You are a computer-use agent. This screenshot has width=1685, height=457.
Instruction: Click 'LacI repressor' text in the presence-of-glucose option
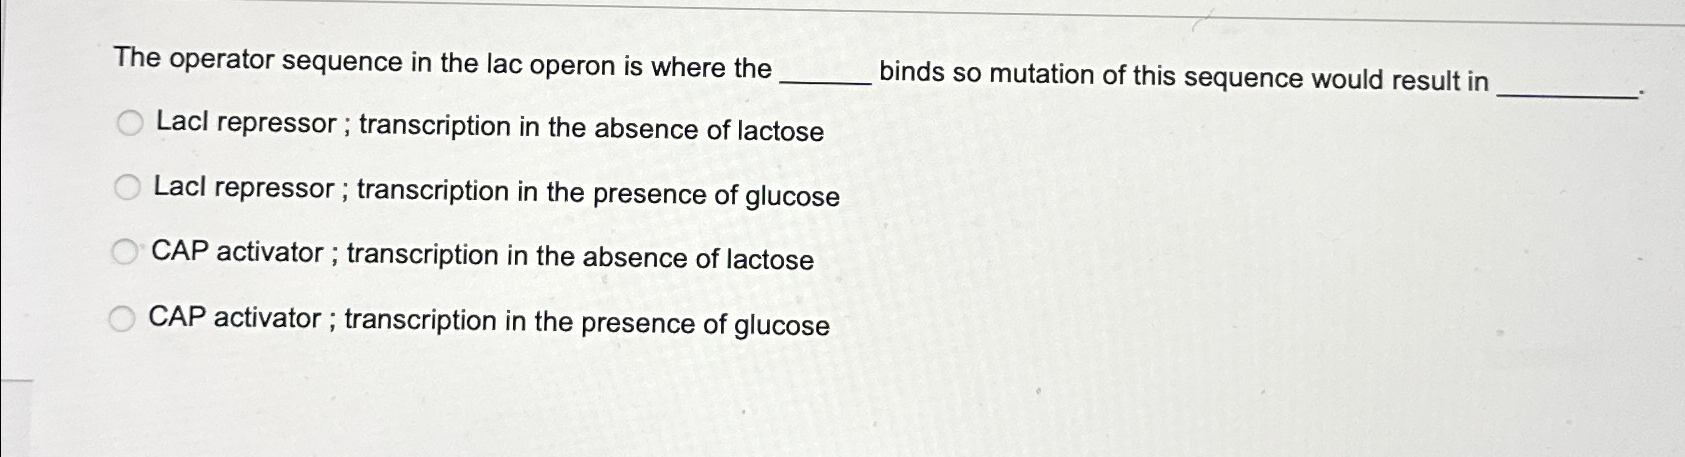pos(244,188)
